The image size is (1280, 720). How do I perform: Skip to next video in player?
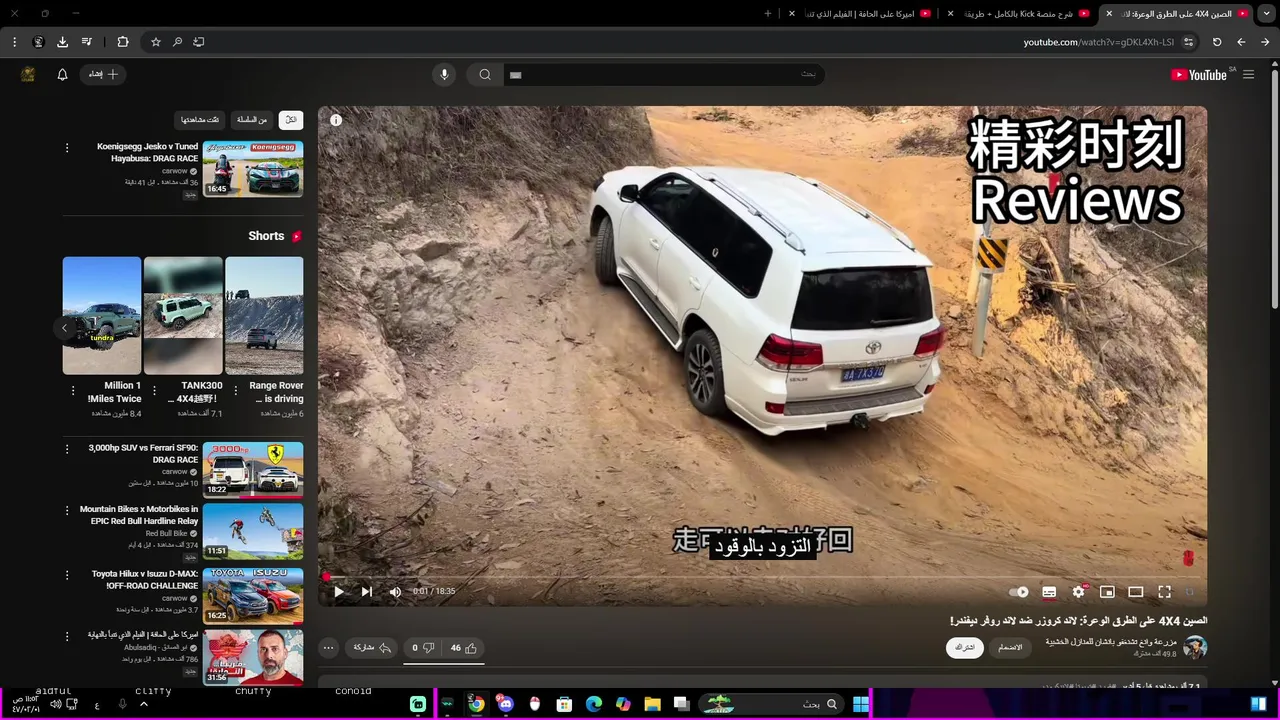(x=367, y=592)
